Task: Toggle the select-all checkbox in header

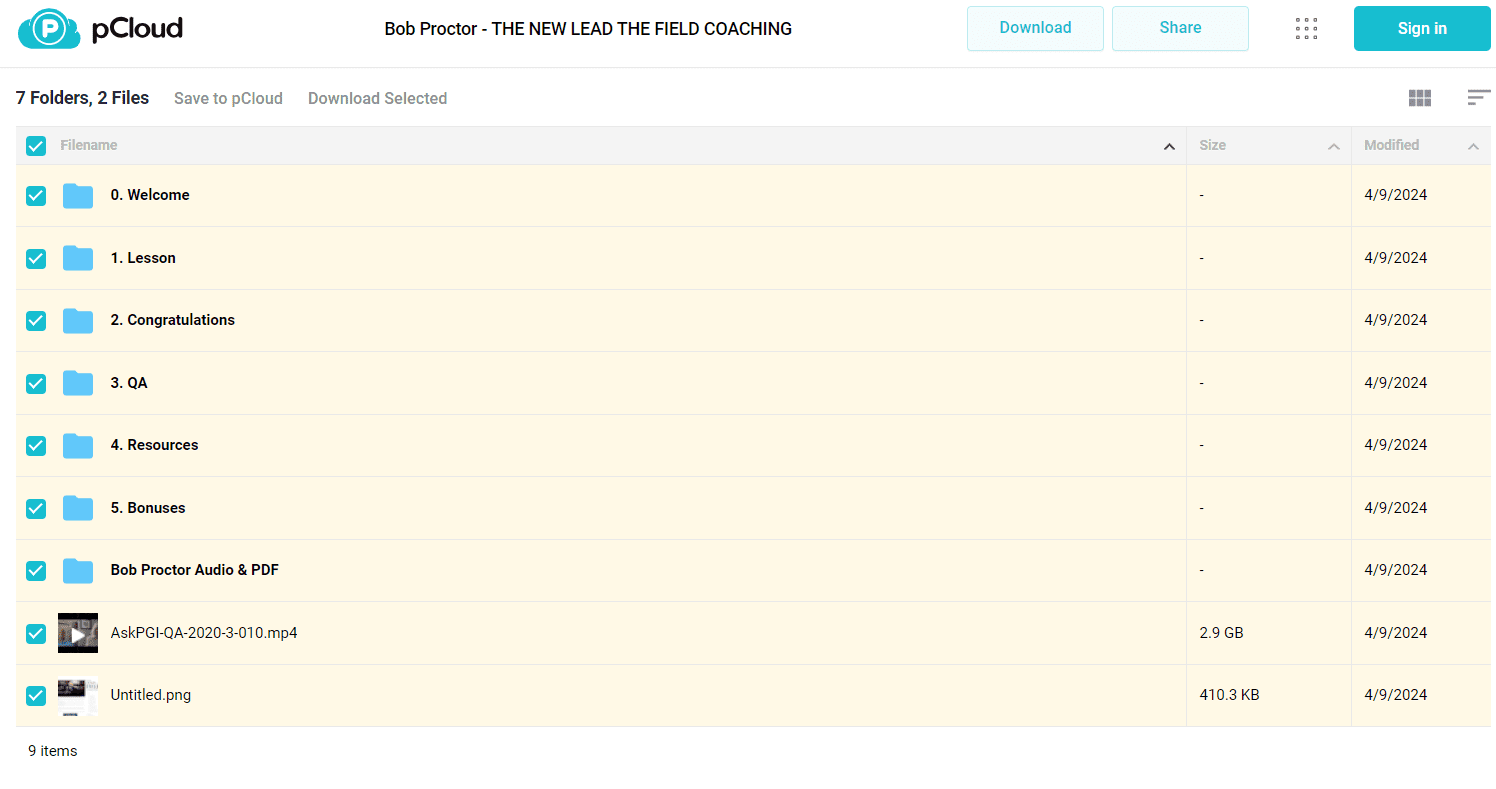Action: [x=36, y=146]
